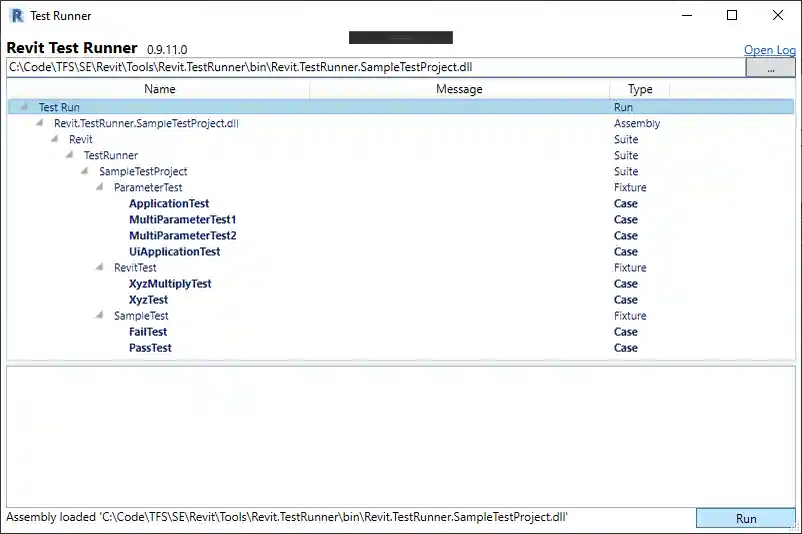Select MultiParameterTest1 in the tree
Image resolution: width=802 pixels, height=534 pixels.
tap(182, 219)
